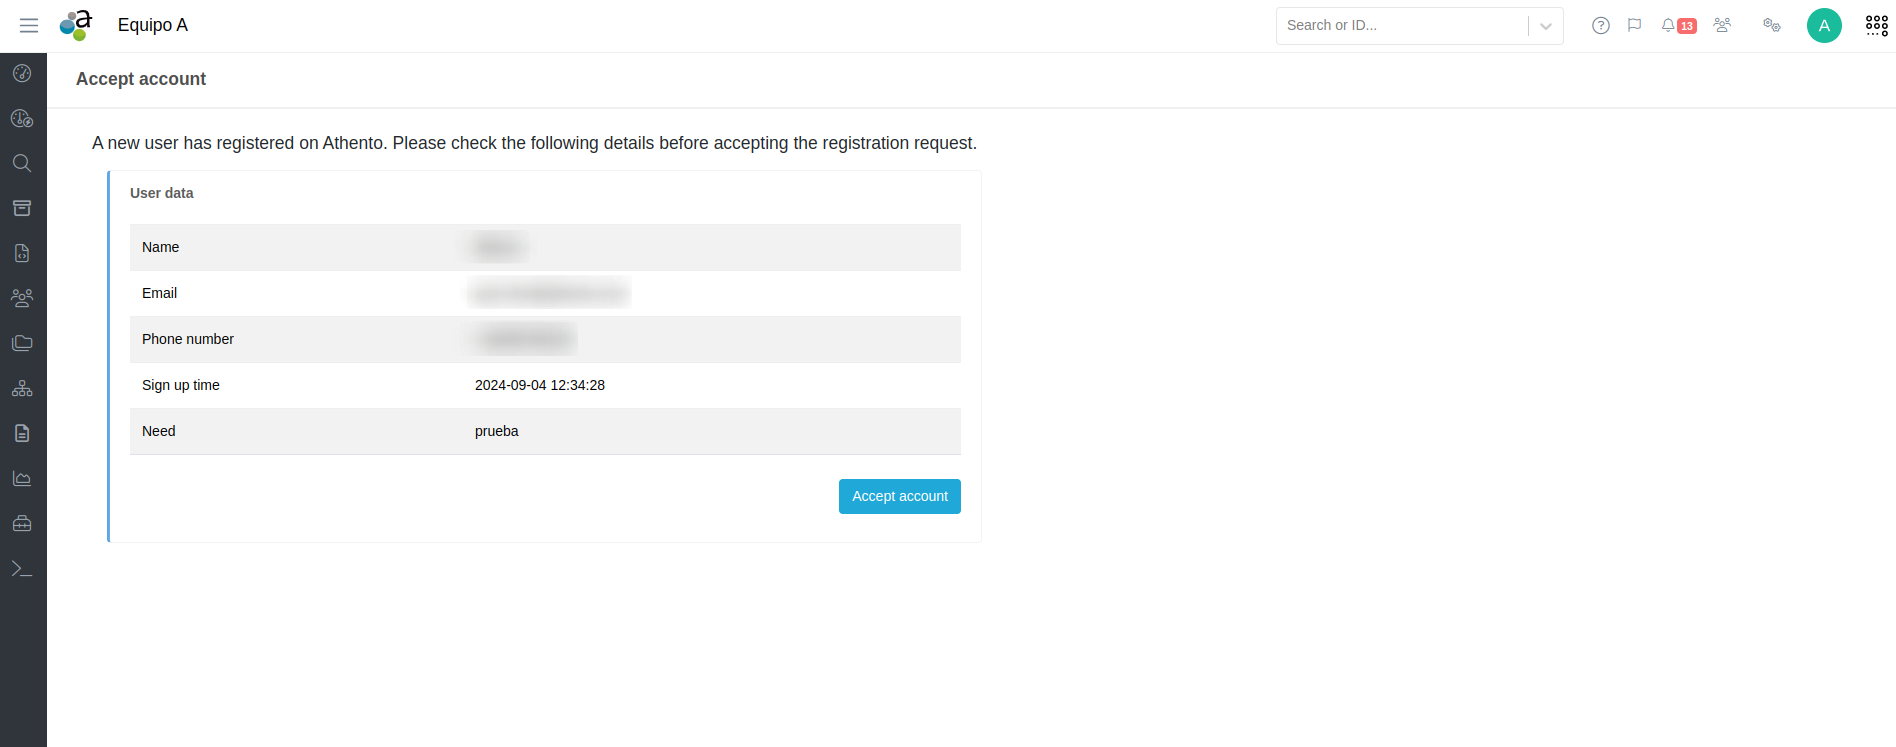Open the folders icon in sidebar
1896x747 pixels.
tap(22, 343)
